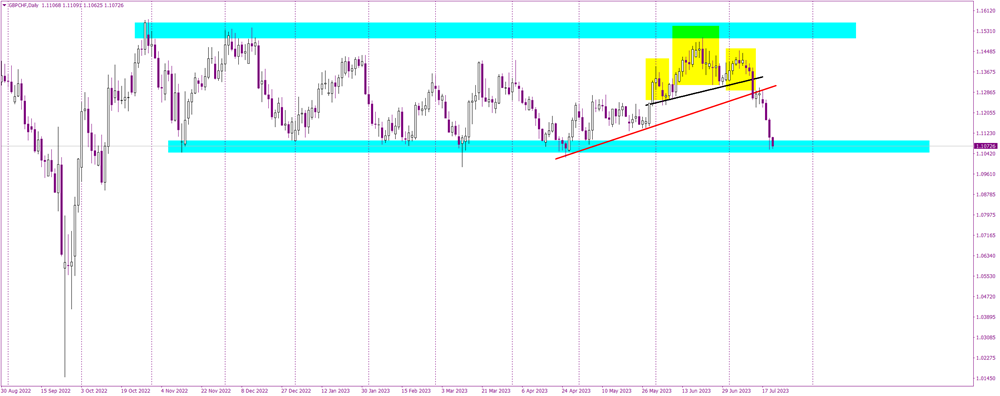Click the 1.07165 price scale label
The image size is (1000, 396).
tap(986, 235)
